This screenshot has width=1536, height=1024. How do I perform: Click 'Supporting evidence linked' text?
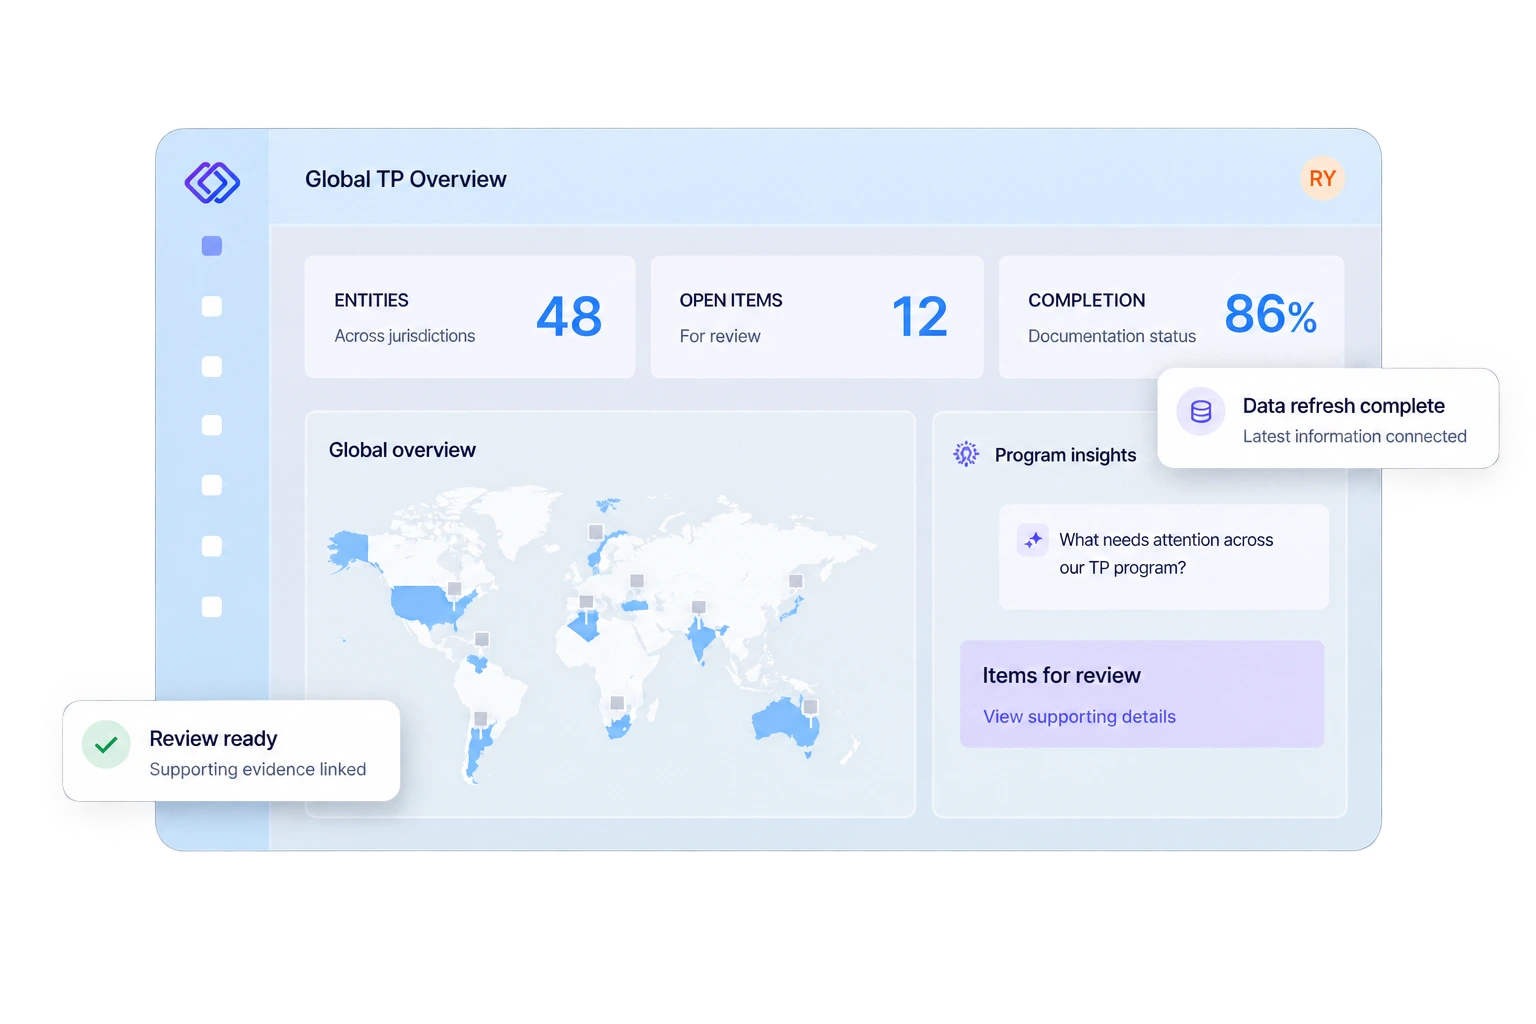click(x=258, y=769)
